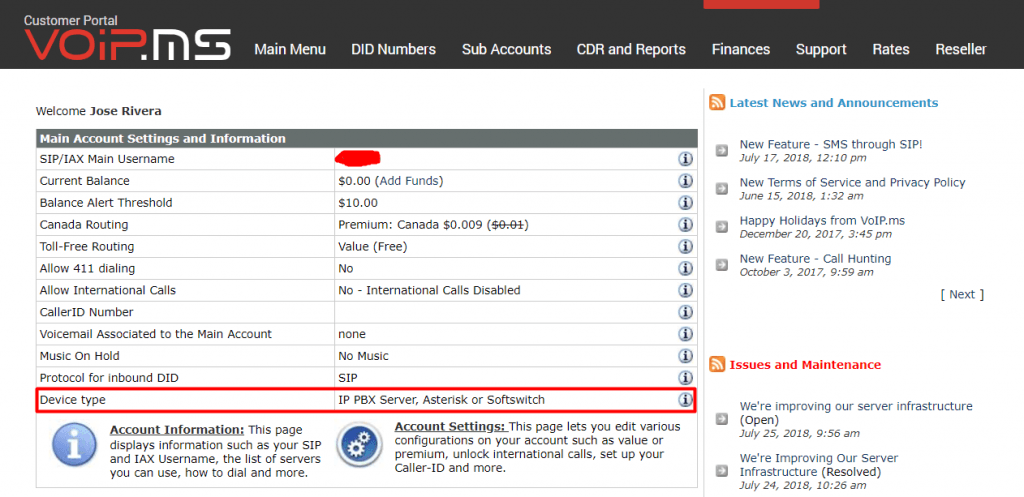Click arrow icon beside Happy Holidays news
1024x497 pixels.
tap(722, 227)
